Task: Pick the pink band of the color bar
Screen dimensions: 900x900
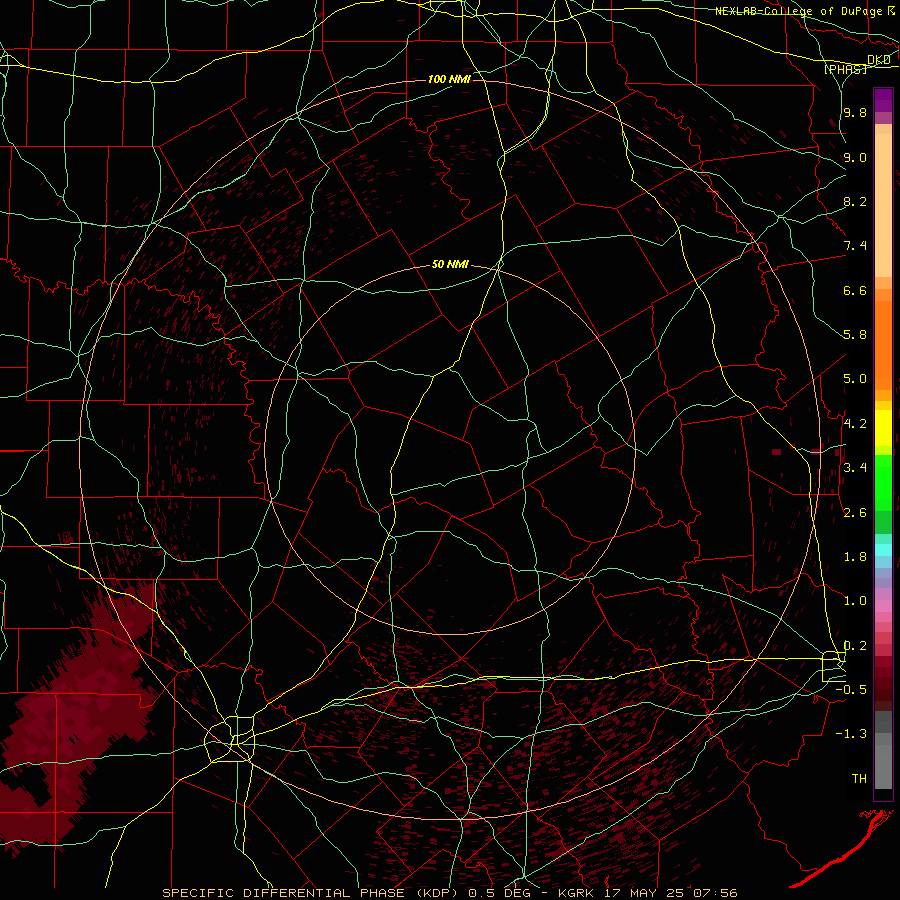Action: [x=883, y=606]
